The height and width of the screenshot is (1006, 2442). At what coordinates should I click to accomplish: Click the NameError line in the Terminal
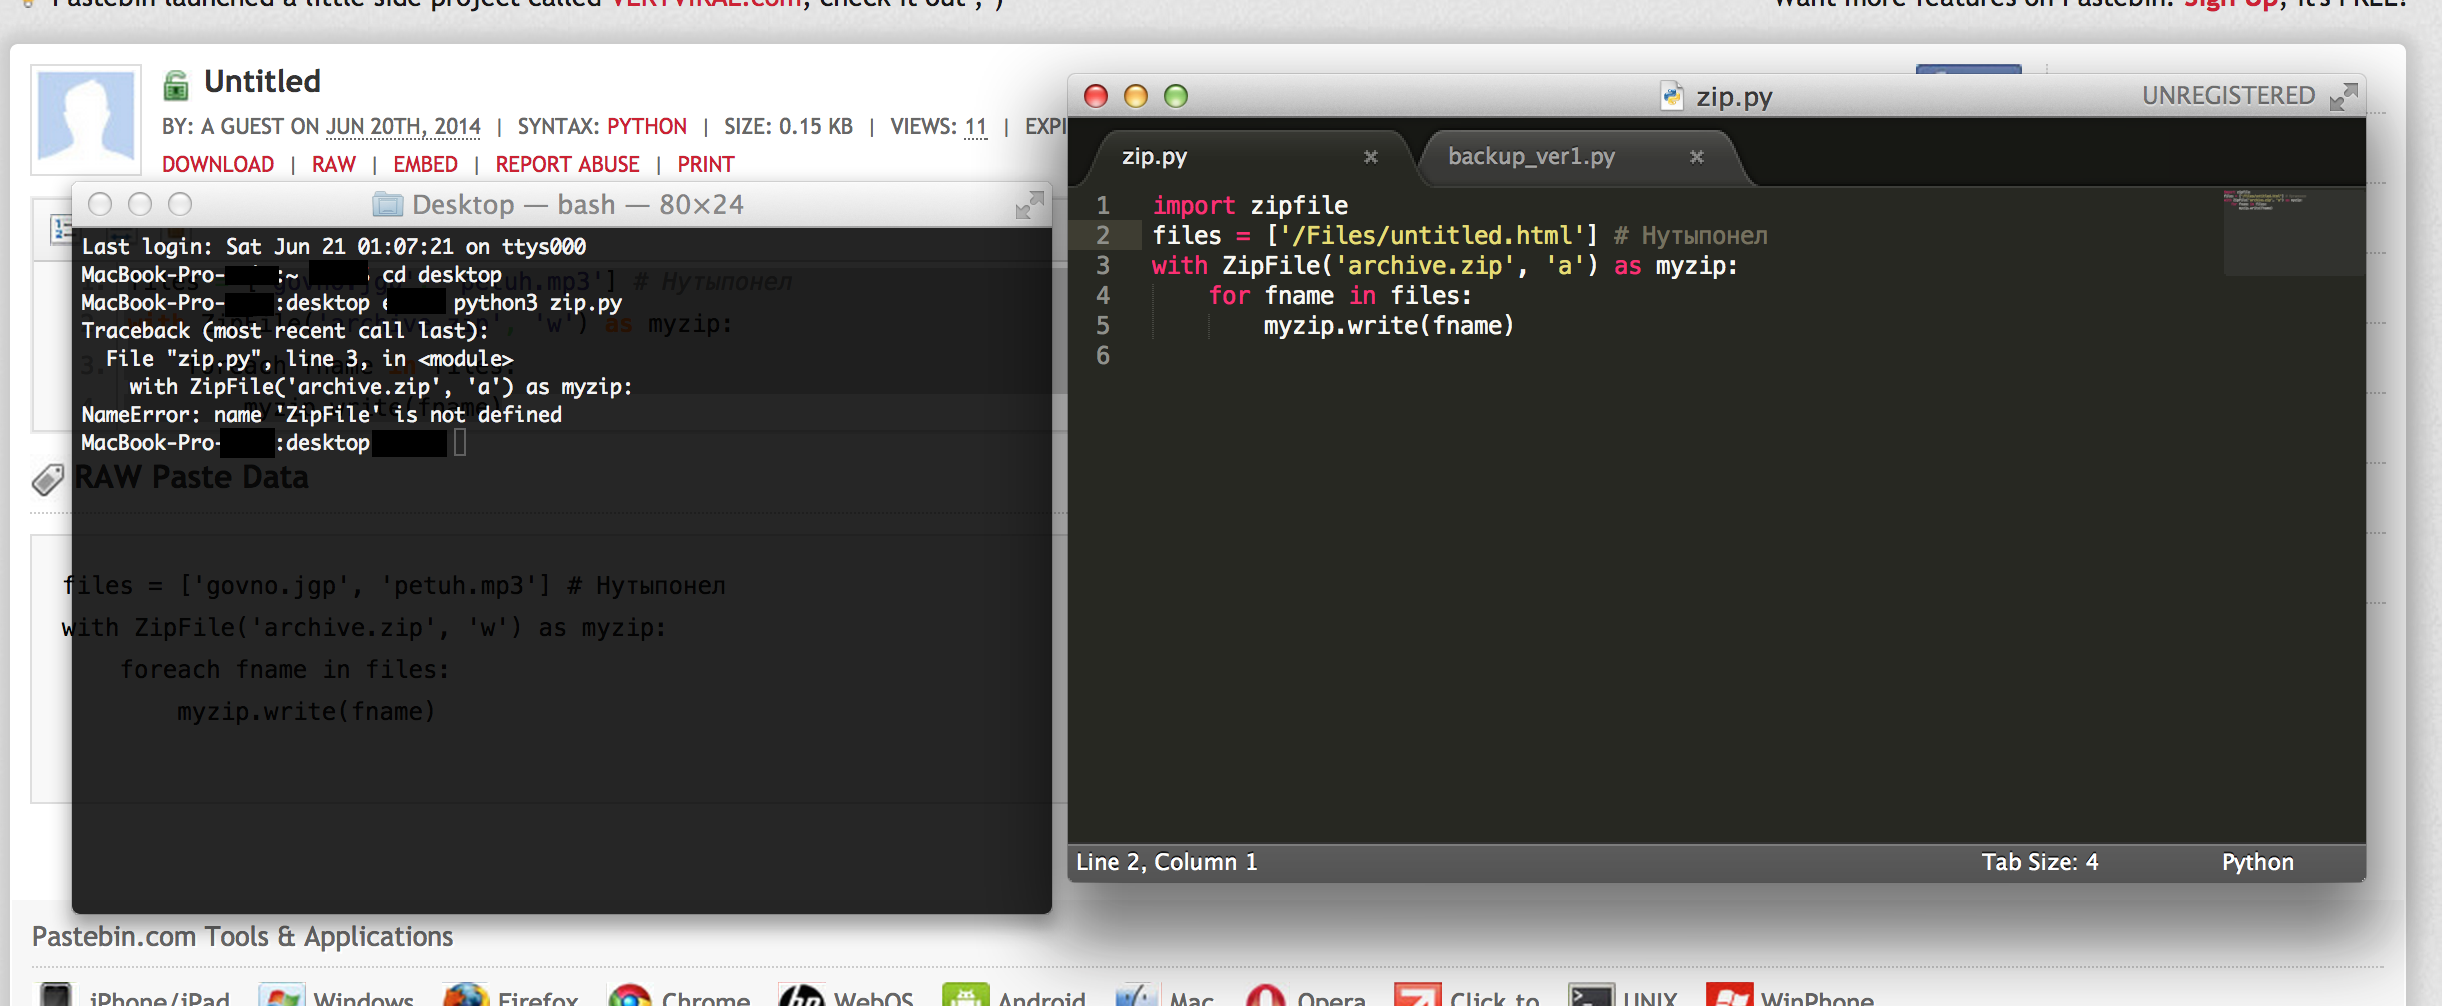point(322,415)
